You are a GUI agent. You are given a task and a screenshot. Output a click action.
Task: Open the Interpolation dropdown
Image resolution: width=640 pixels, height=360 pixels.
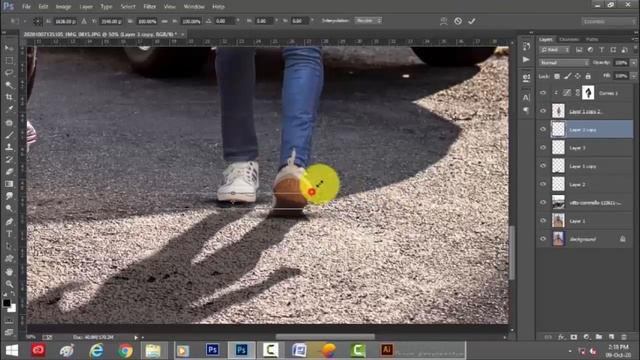coord(368,20)
